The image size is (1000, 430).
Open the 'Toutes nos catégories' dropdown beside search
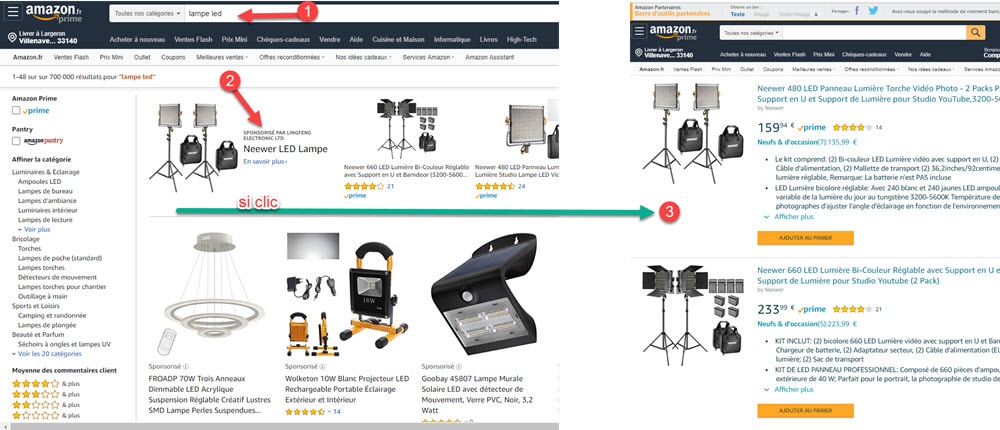click(x=147, y=13)
